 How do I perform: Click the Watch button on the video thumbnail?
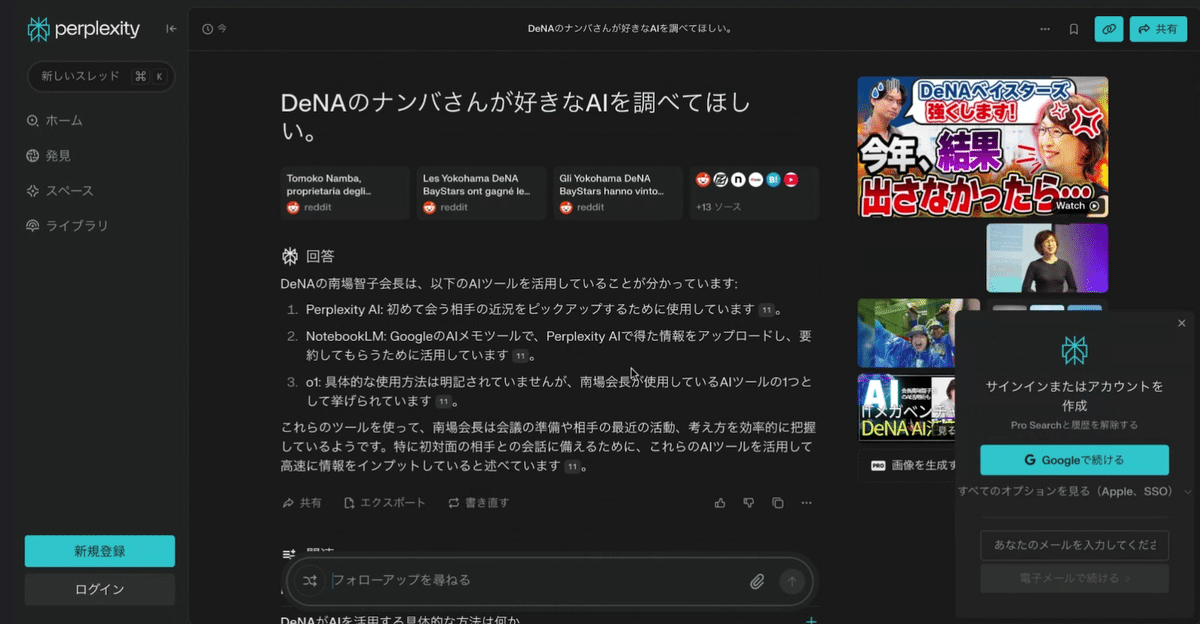pyautogui.click(x=1078, y=206)
